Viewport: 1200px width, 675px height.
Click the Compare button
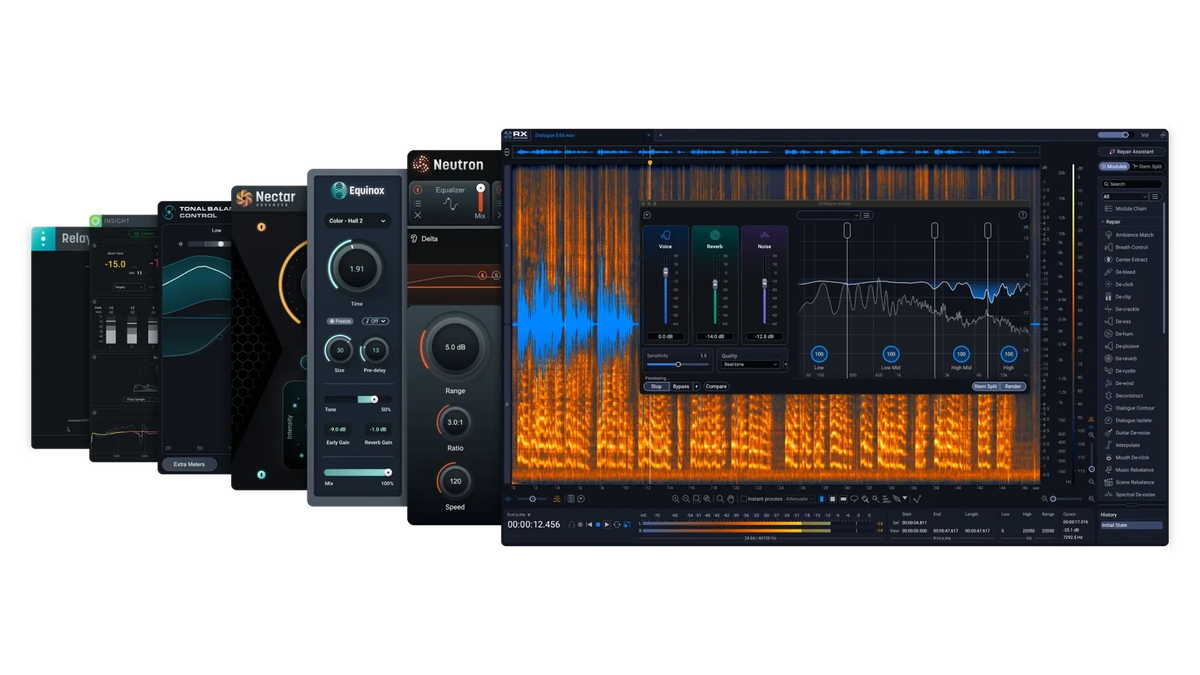coord(716,386)
